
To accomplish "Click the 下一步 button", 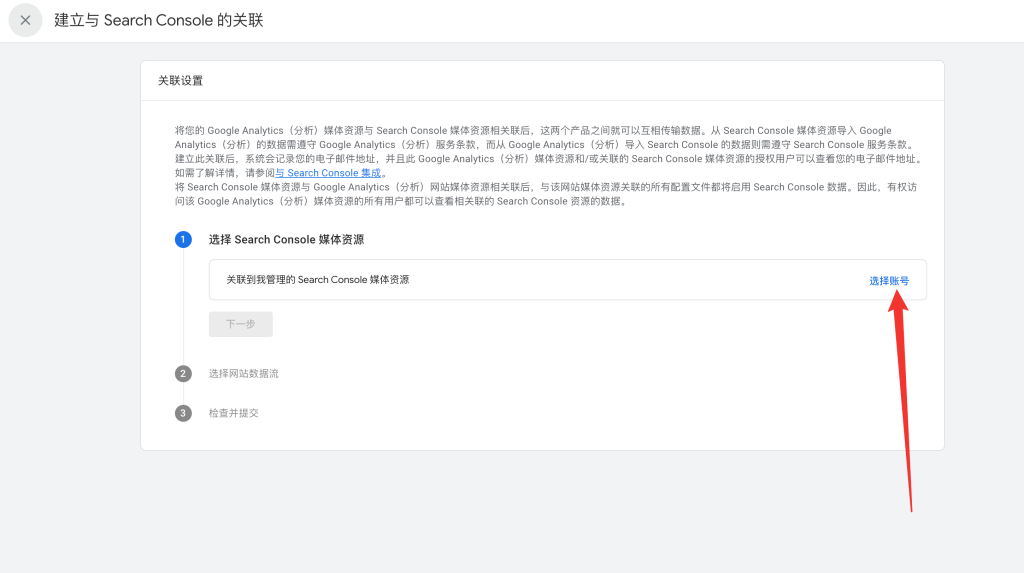I will point(240,324).
